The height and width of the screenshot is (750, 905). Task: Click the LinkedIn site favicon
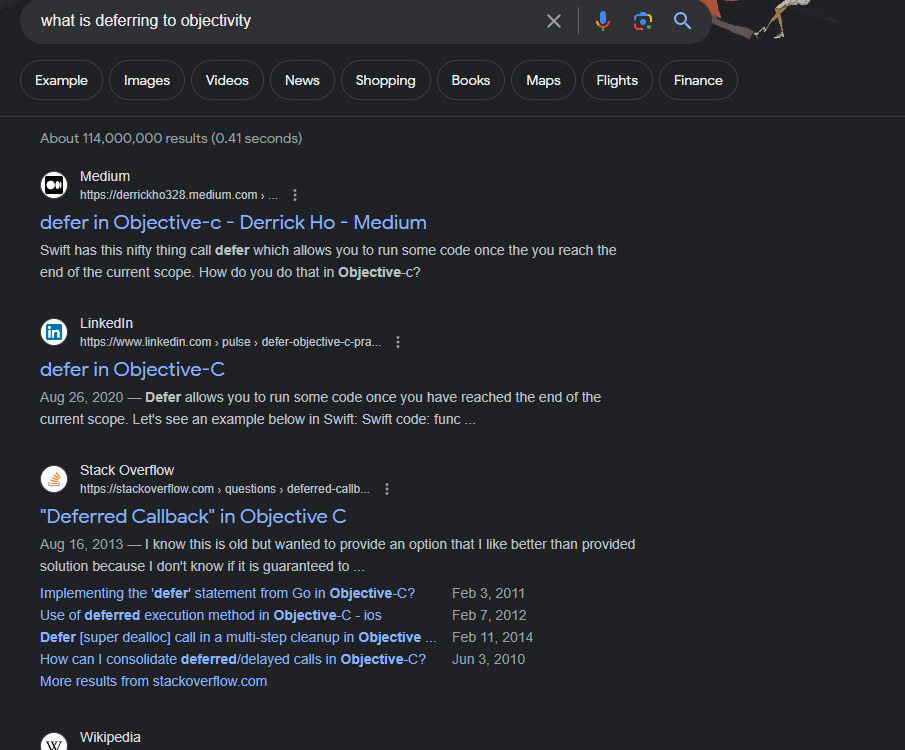pyautogui.click(x=54, y=332)
